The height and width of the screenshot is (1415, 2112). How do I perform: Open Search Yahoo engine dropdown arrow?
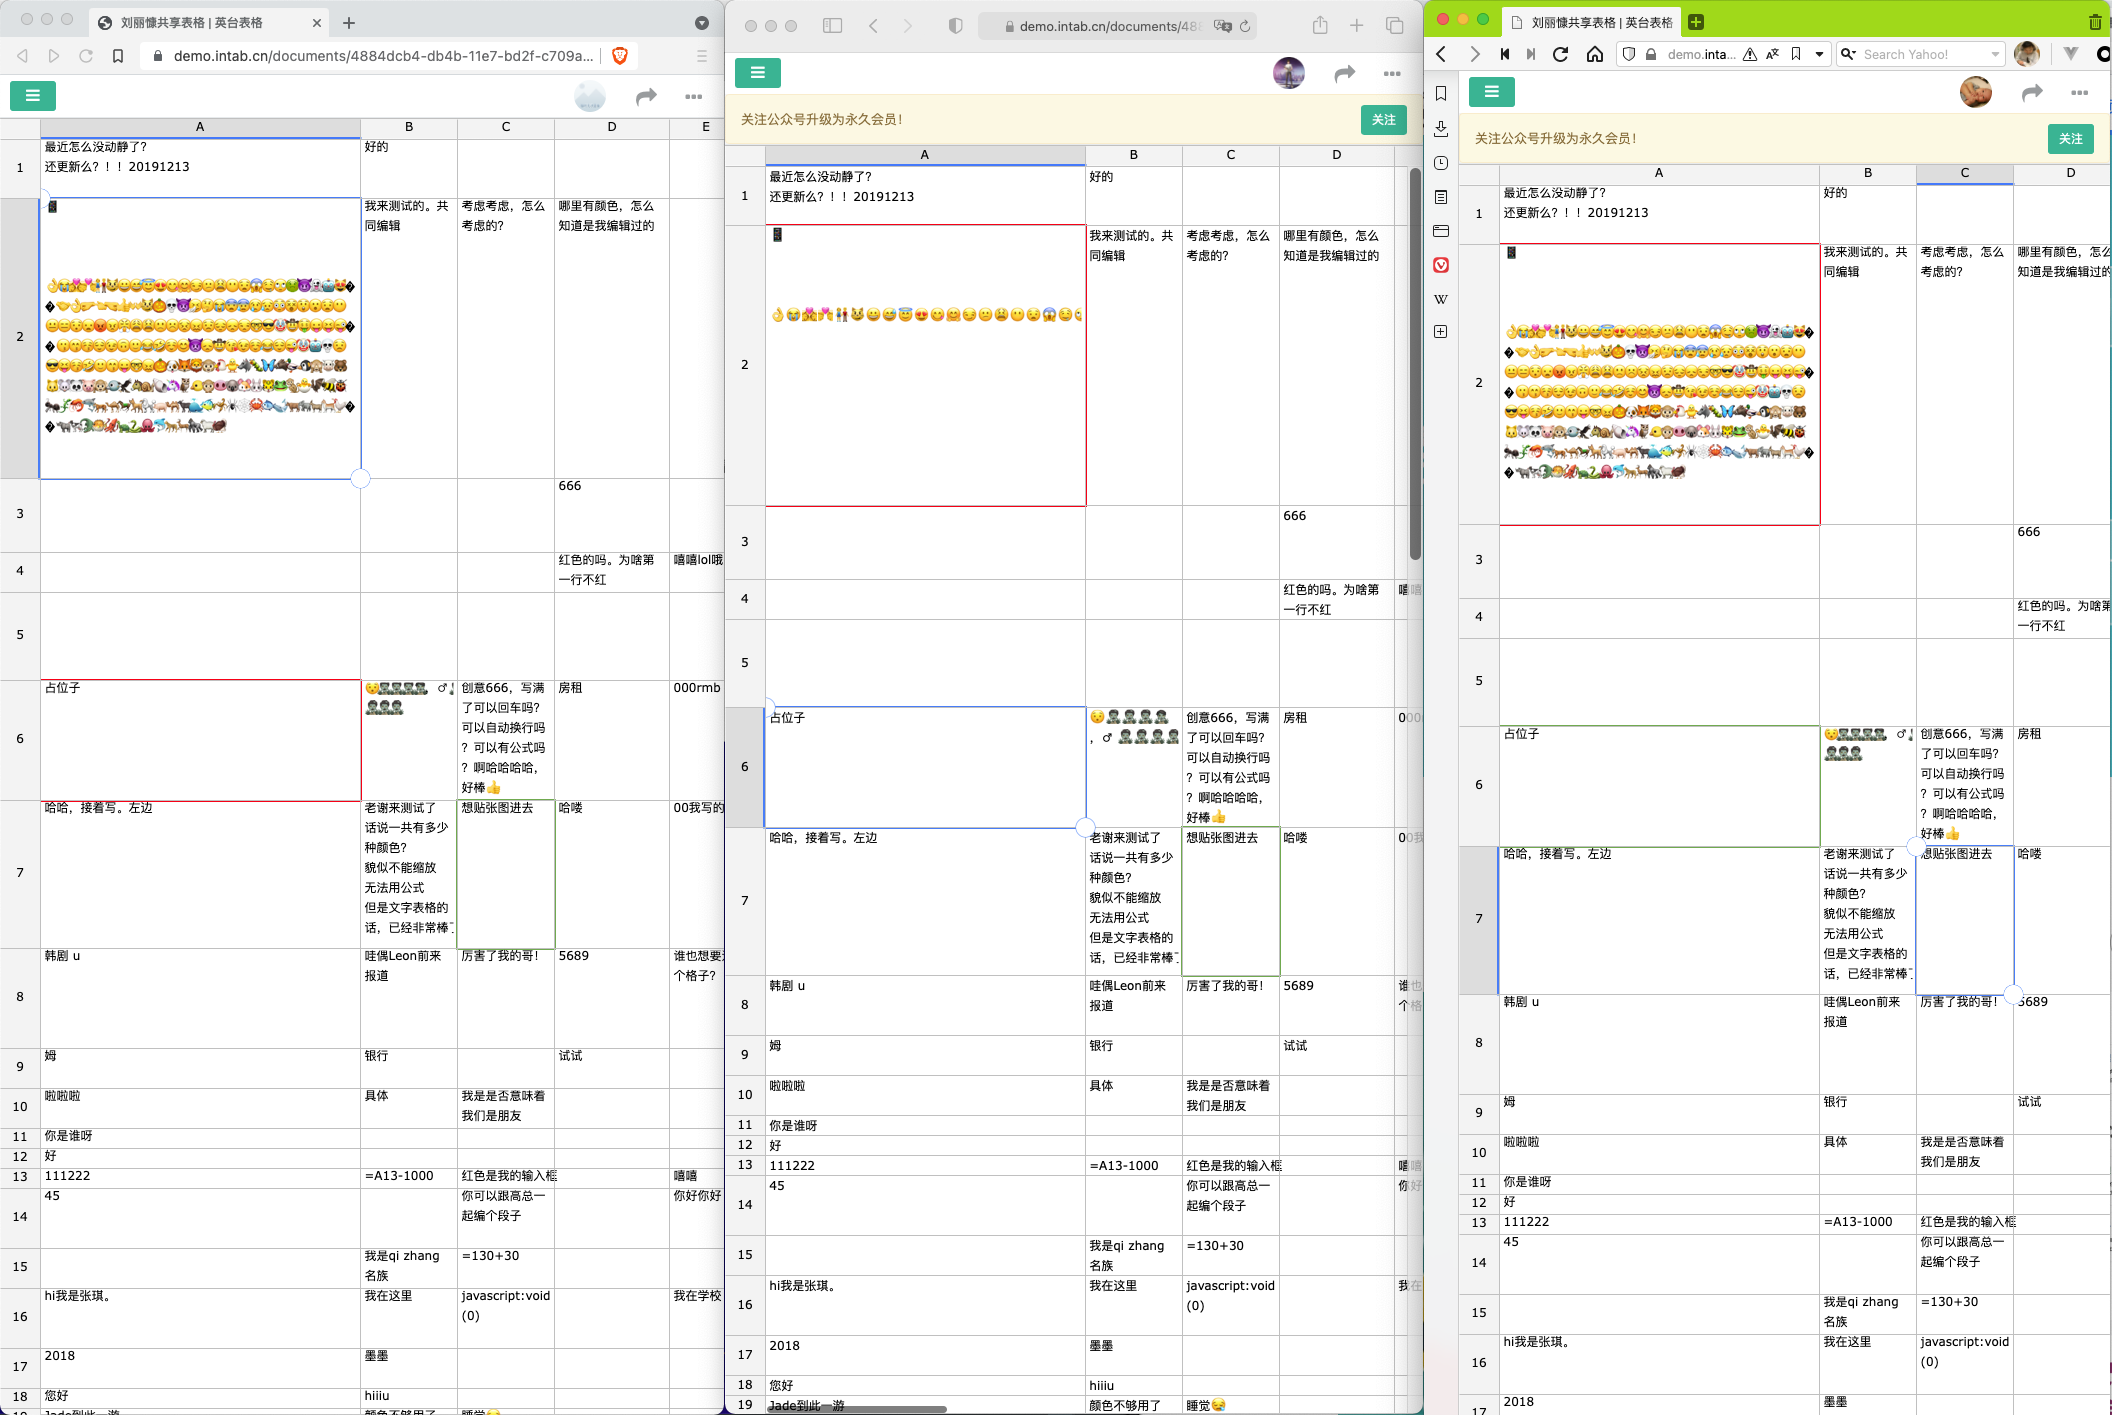(1995, 54)
